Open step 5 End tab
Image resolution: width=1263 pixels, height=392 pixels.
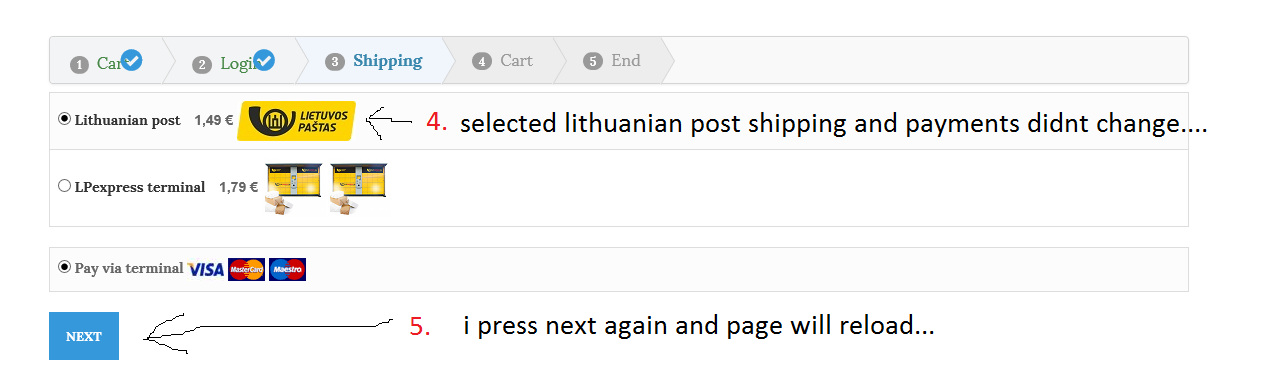(x=613, y=61)
